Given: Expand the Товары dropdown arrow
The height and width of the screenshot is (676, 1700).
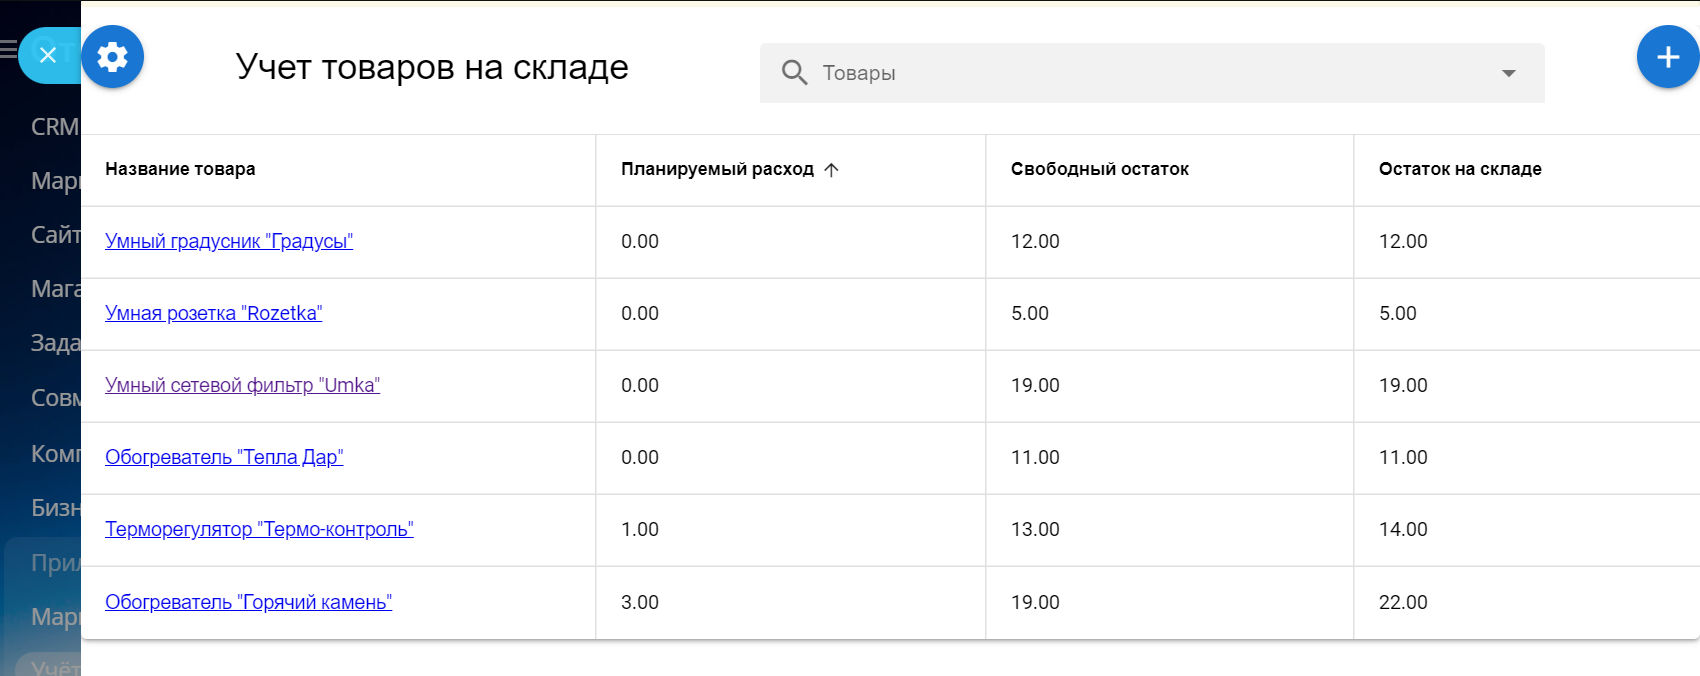Looking at the screenshot, I should click(x=1508, y=73).
